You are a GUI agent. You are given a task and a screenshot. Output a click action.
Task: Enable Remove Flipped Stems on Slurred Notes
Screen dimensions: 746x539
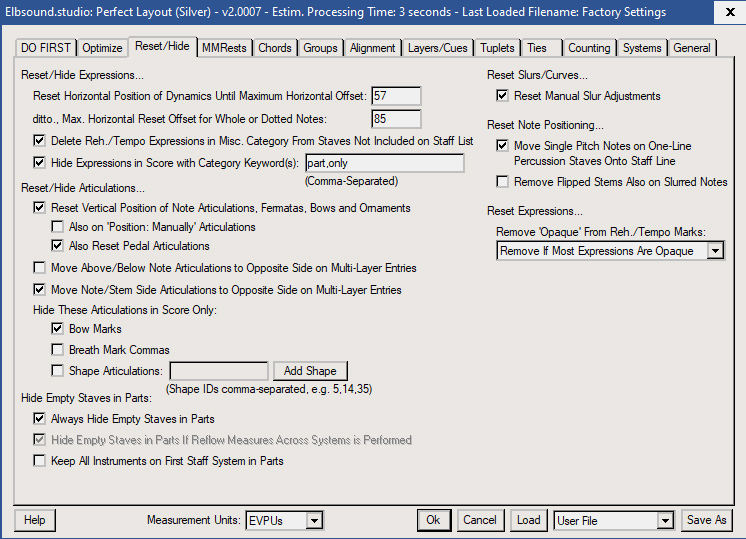(503, 183)
